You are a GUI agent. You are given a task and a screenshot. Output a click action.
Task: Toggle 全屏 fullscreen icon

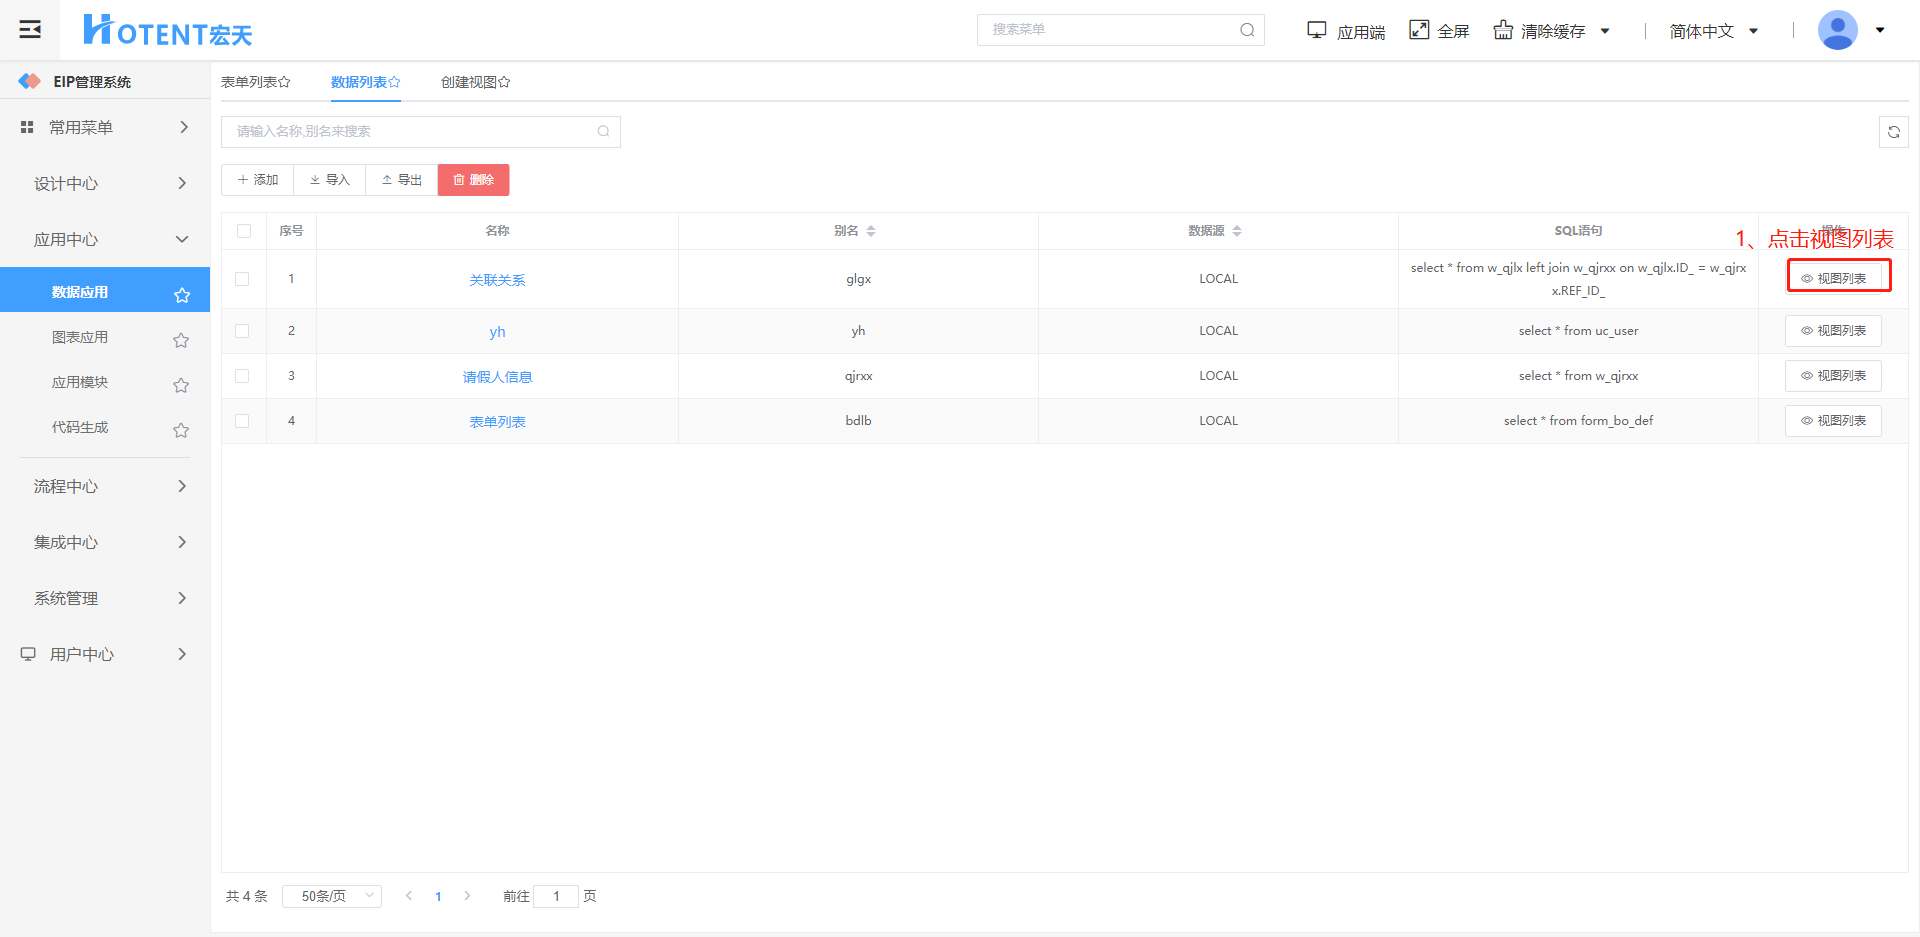pyautogui.click(x=1419, y=30)
